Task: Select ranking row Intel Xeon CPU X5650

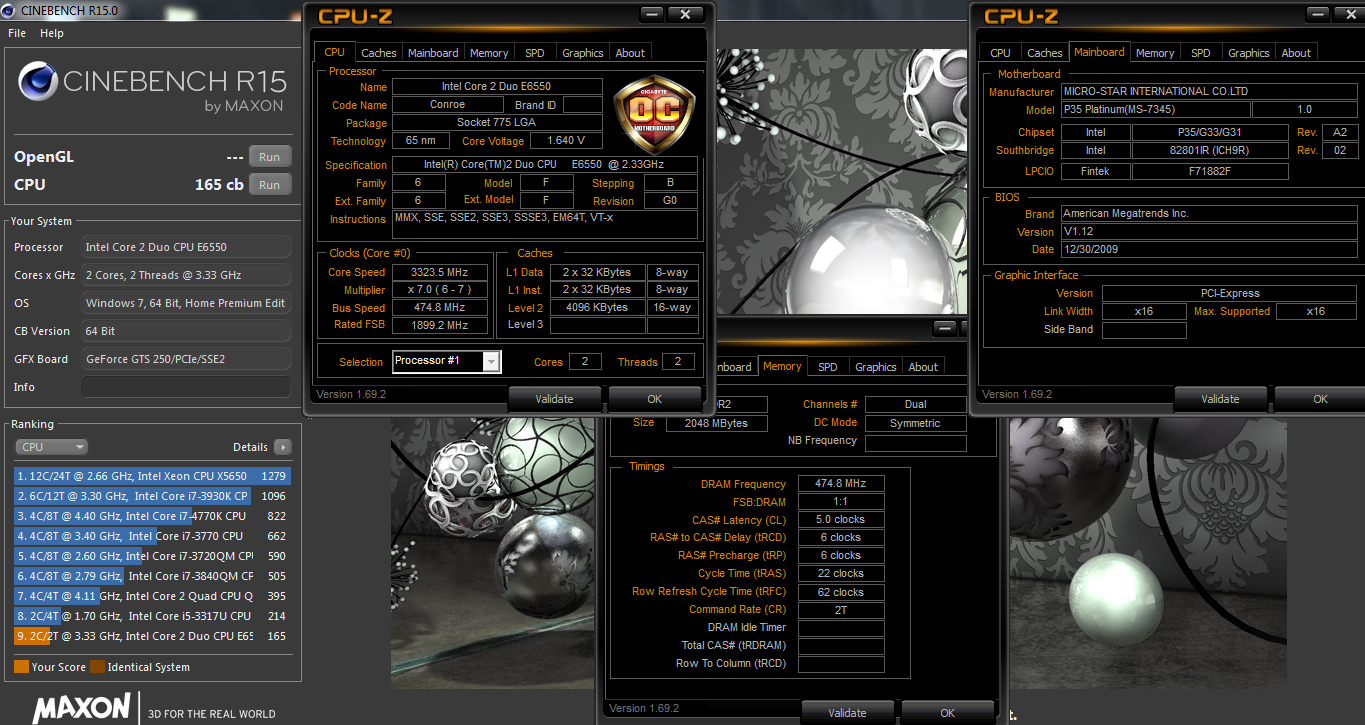Action: click(x=152, y=476)
